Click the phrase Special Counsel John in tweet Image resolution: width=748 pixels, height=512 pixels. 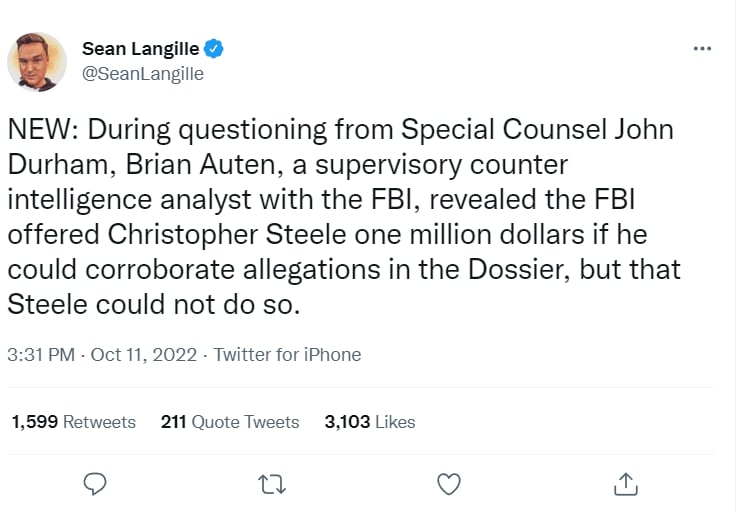537,130
